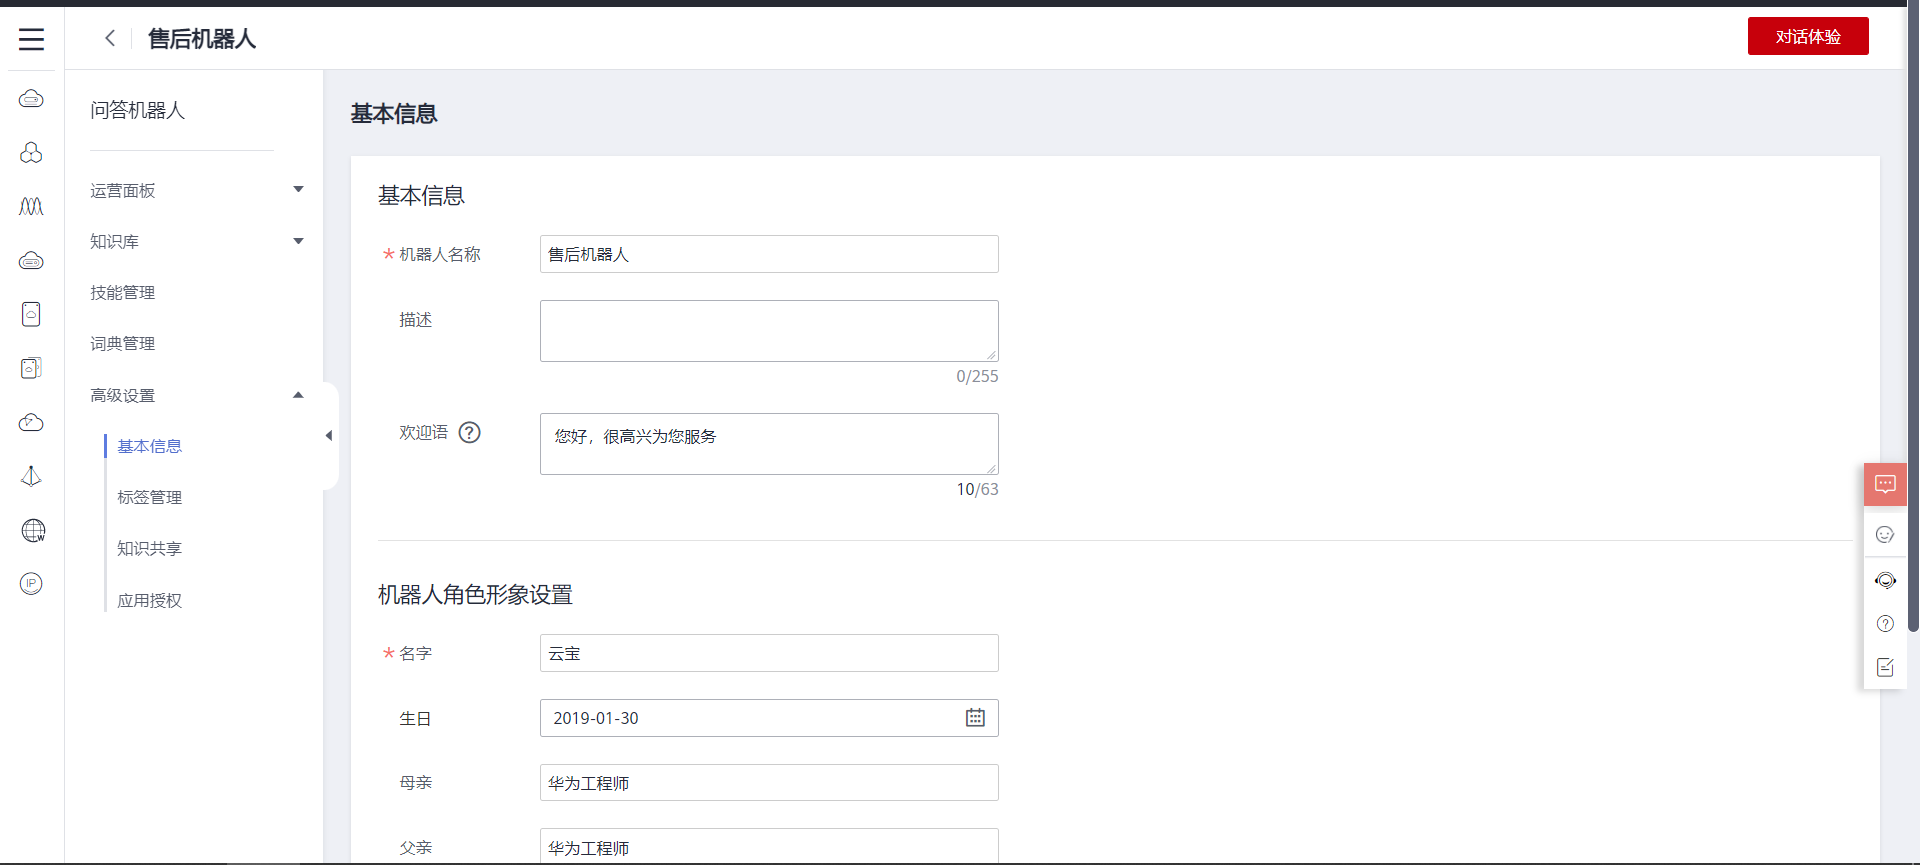Click the red 对话体验 button
1920x865 pixels.
point(1808,36)
